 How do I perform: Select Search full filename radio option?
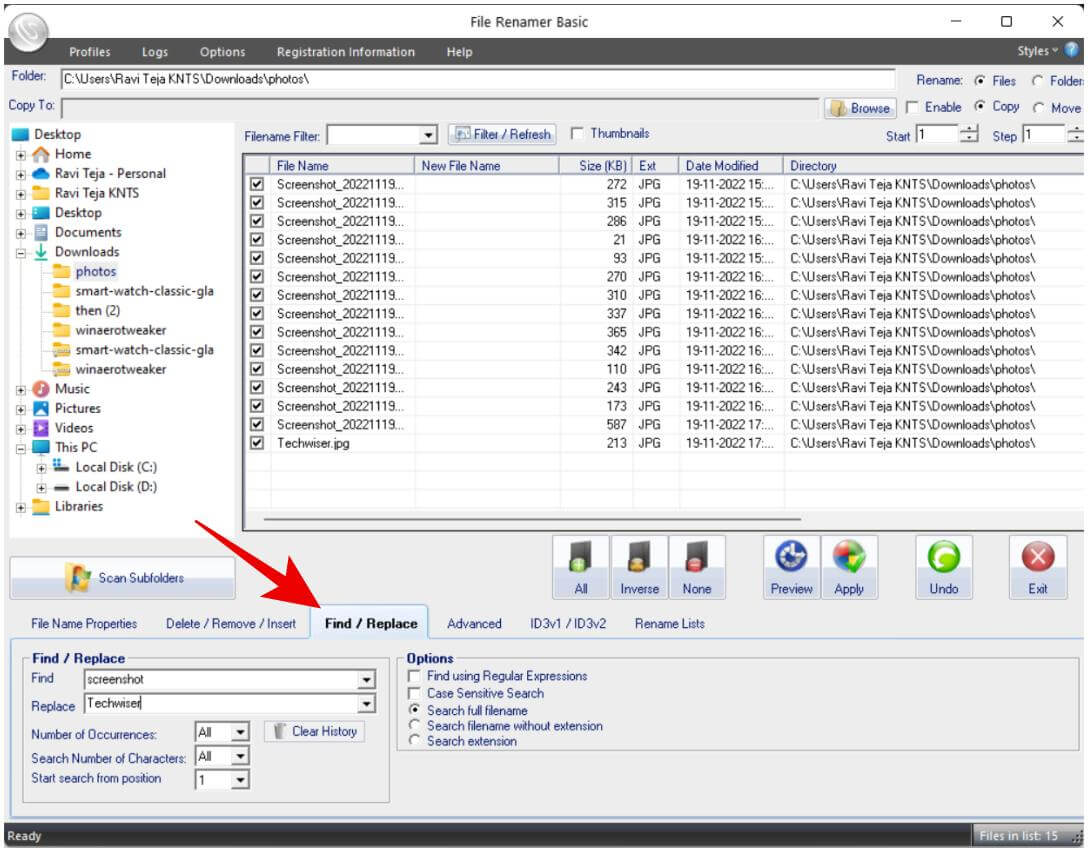(414, 710)
